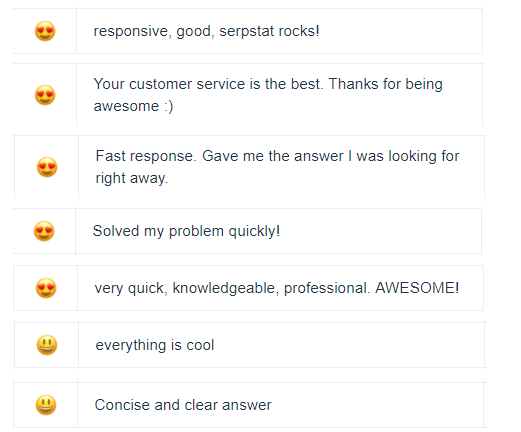Click smiley emoji beside 'Concise and clear answer'
Screen dimensions: 521x432
pyautogui.click(x=46, y=405)
